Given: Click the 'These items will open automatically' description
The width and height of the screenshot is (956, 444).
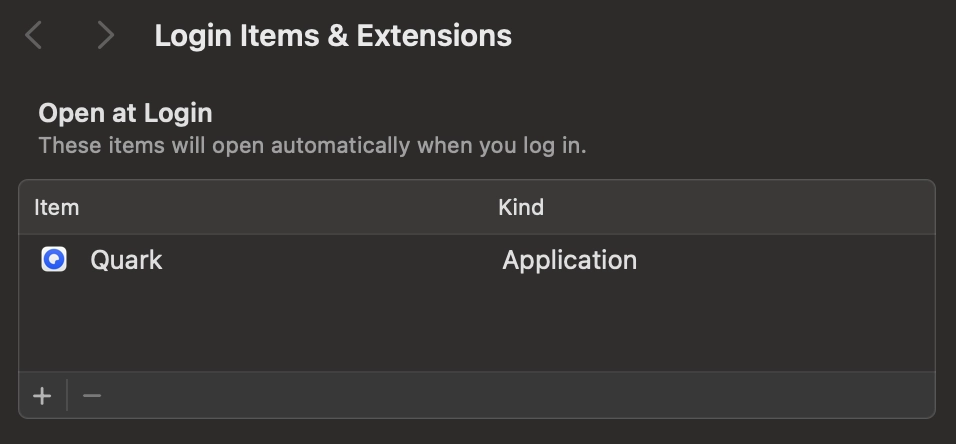Looking at the screenshot, I should (312, 146).
